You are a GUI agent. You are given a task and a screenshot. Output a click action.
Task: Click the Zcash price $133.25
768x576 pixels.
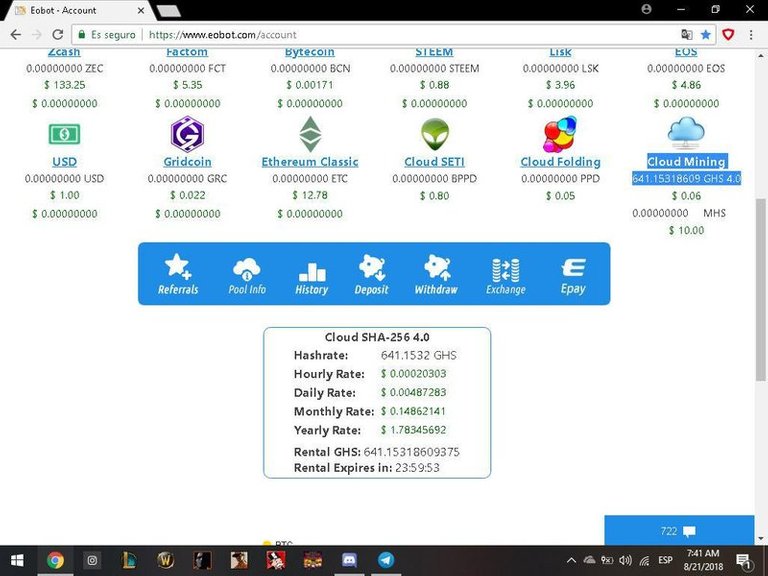click(x=64, y=85)
